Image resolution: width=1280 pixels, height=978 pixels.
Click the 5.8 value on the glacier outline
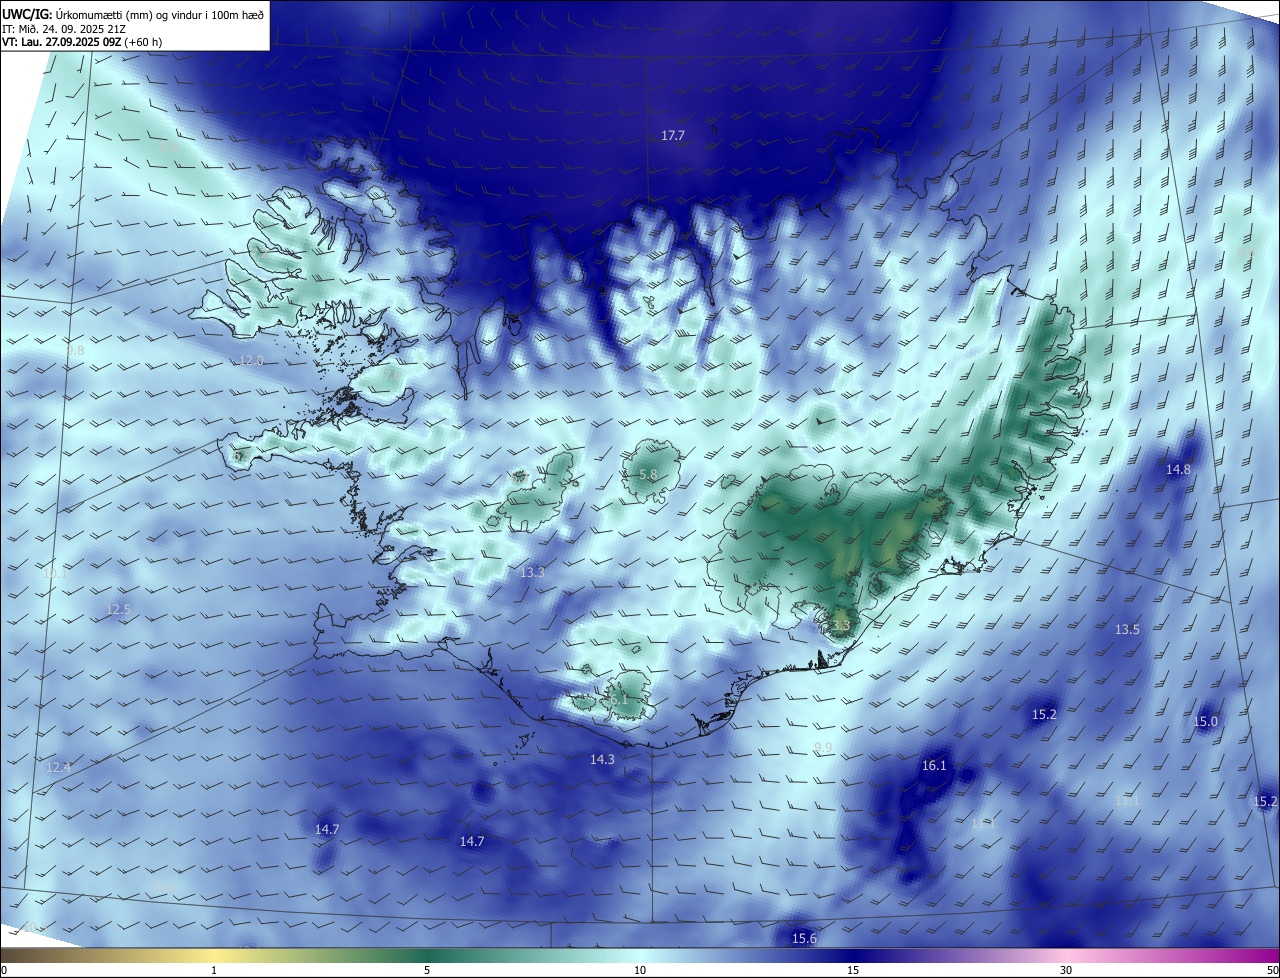[x=648, y=475]
